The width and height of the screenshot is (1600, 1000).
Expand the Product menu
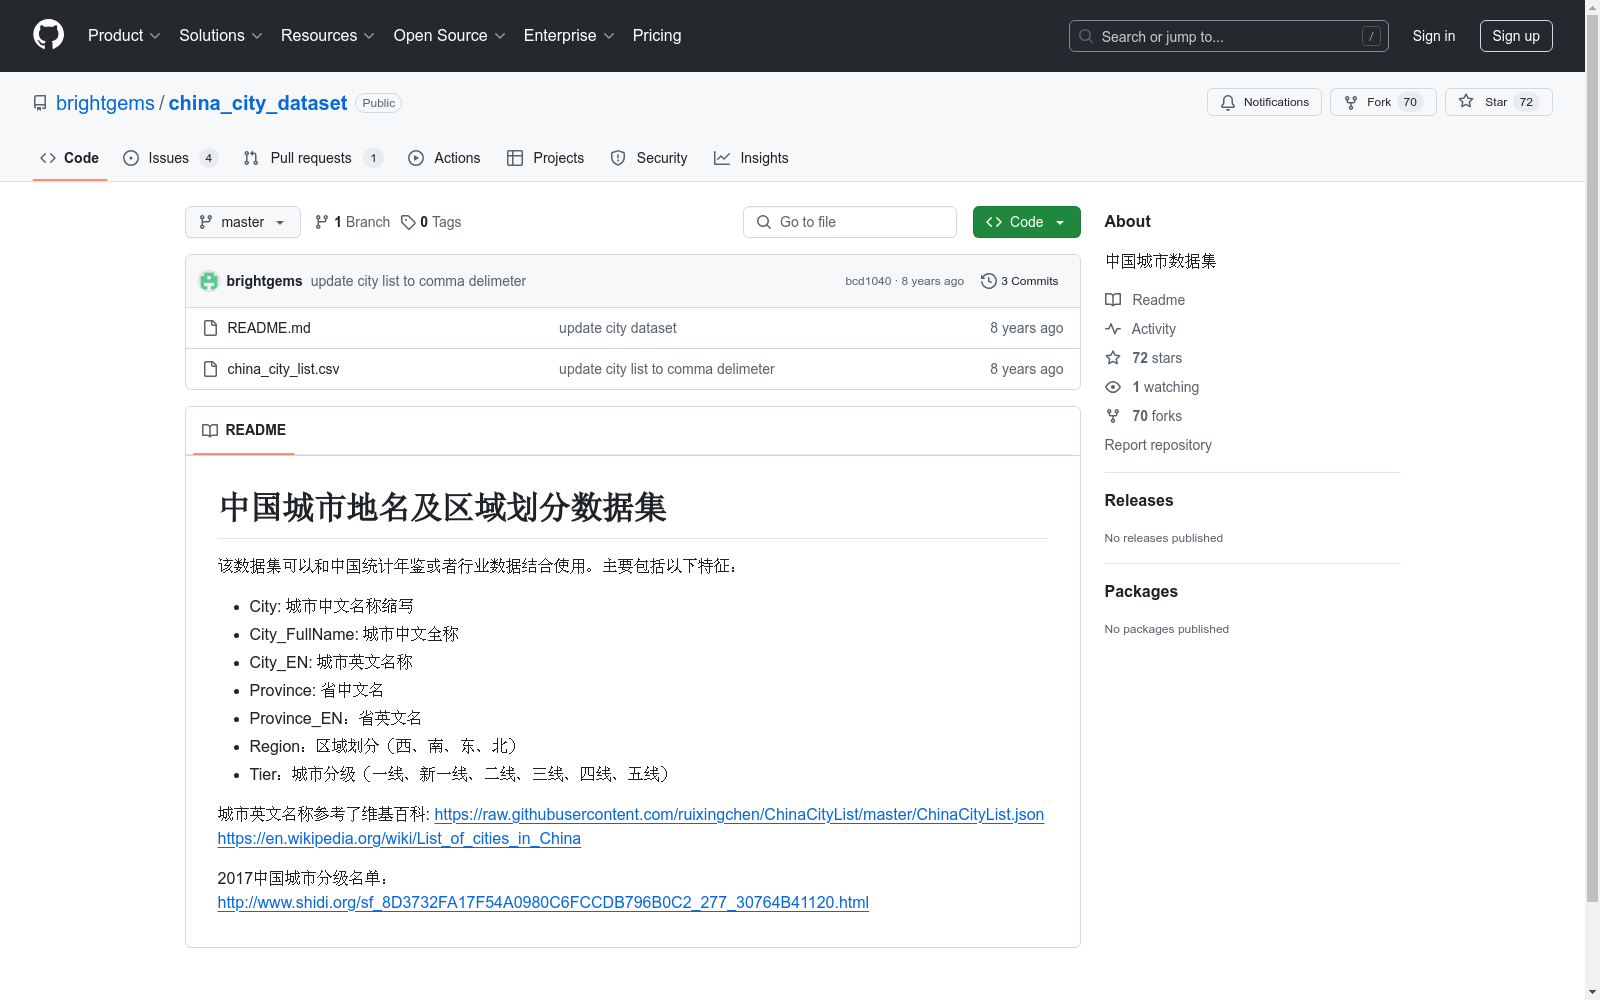point(124,35)
